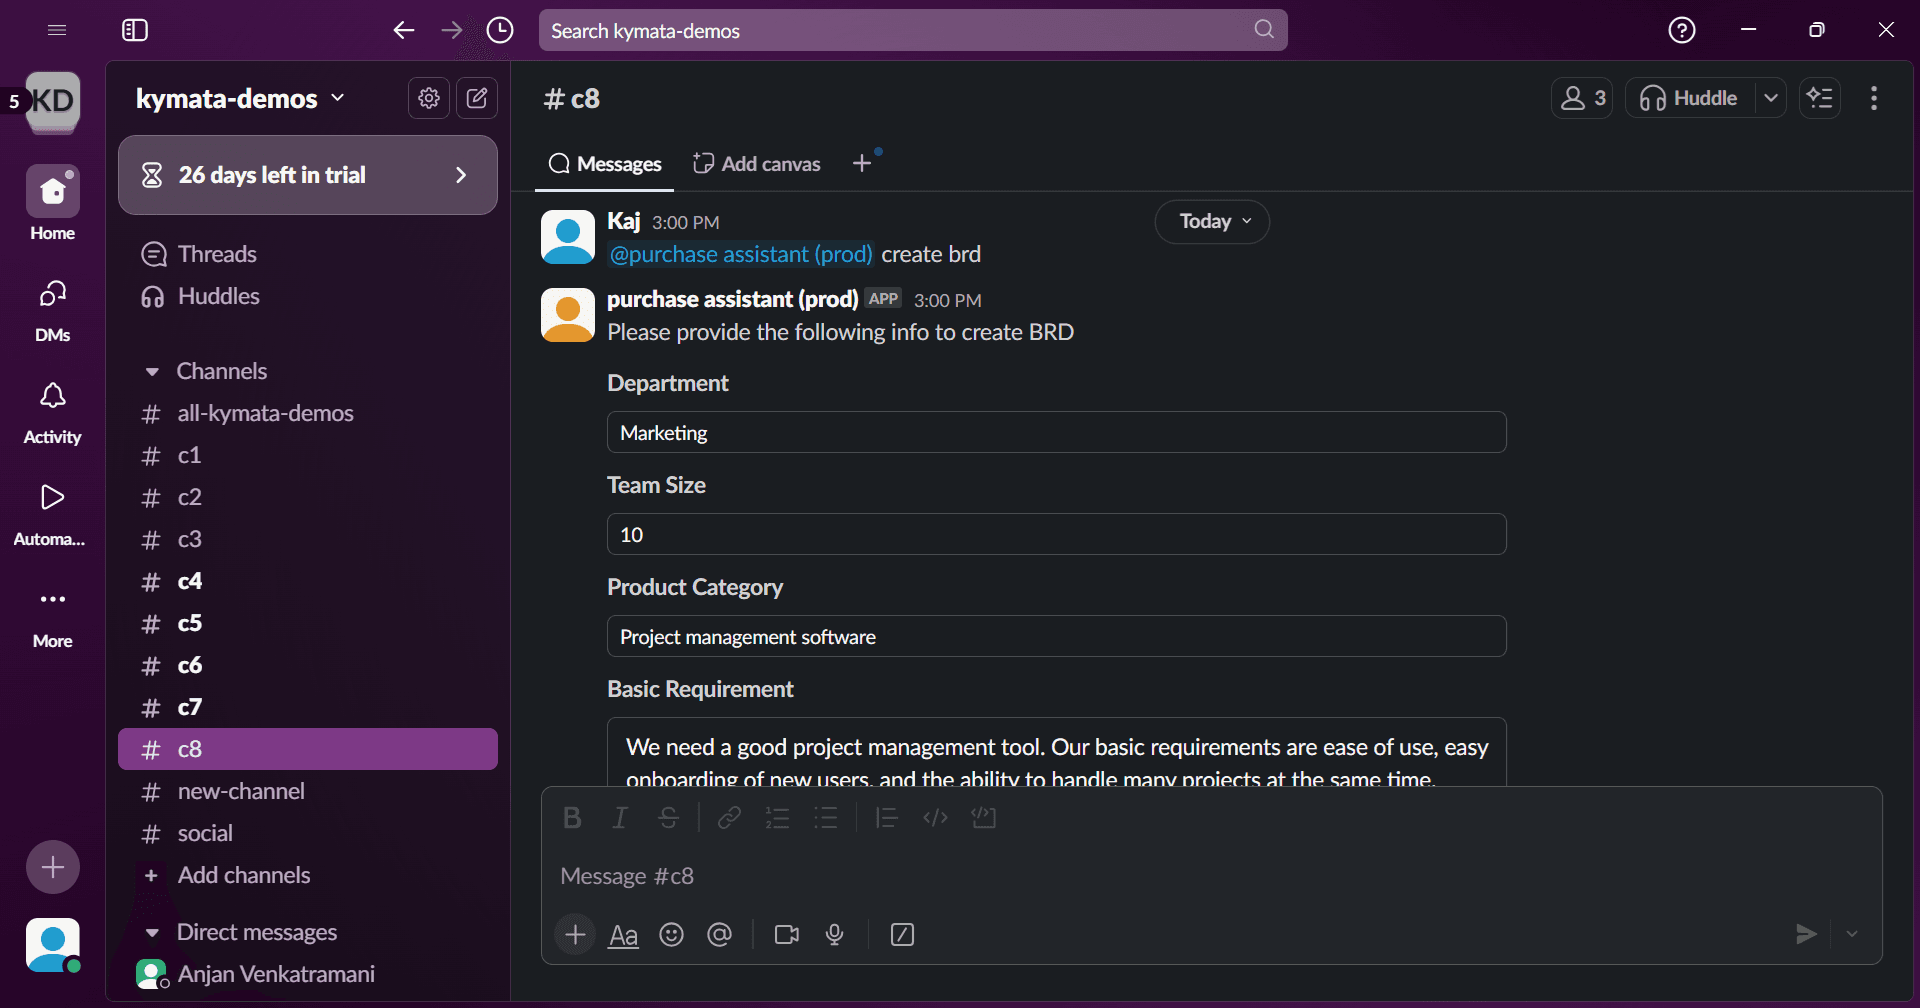
Task: Collapse the Direct messages section
Action: click(x=152, y=932)
